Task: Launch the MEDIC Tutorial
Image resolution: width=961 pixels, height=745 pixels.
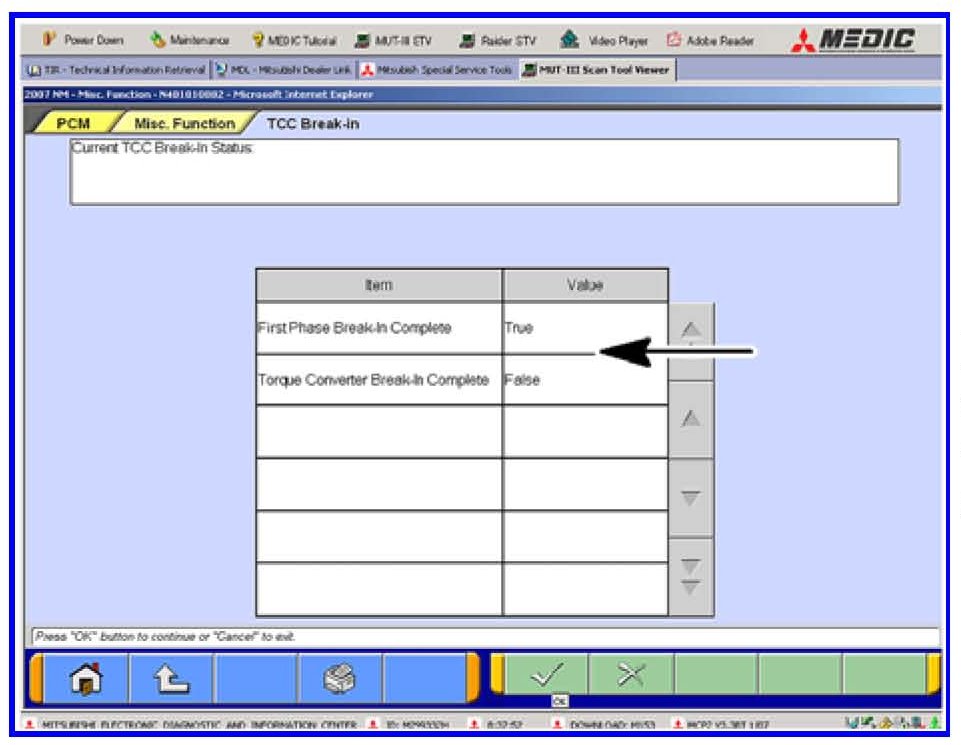Action: coord(295,41)
